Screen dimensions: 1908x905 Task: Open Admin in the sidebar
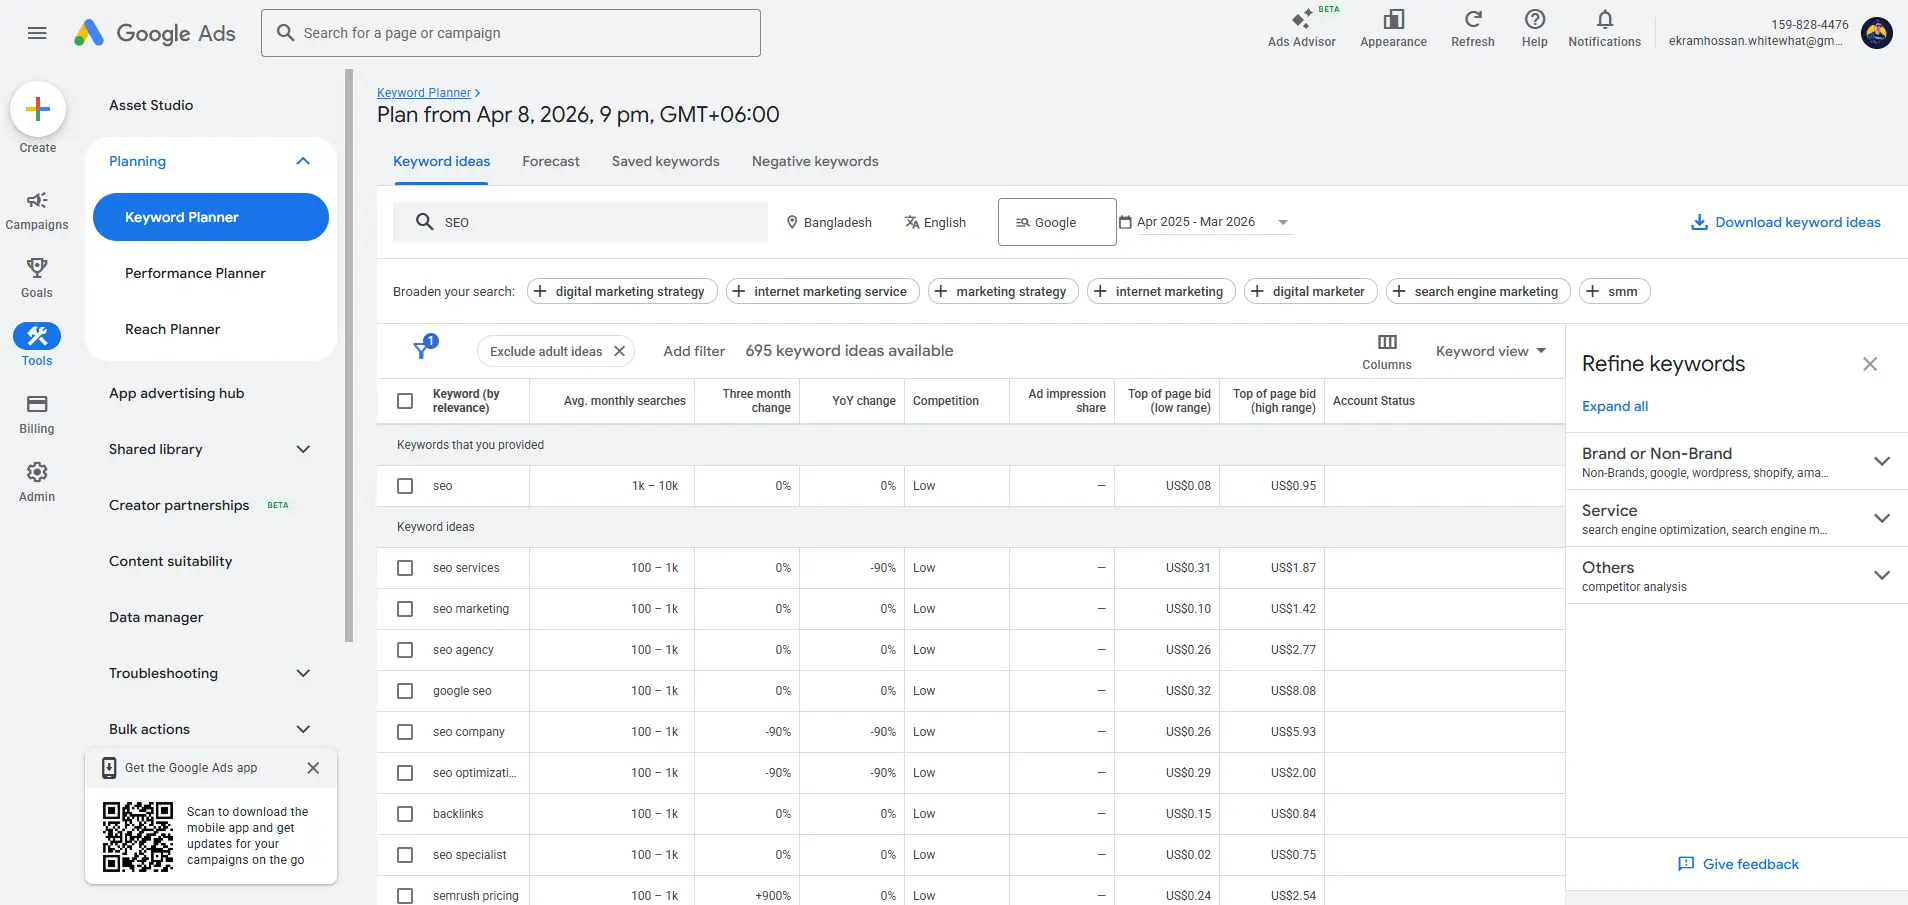point(37,482)
